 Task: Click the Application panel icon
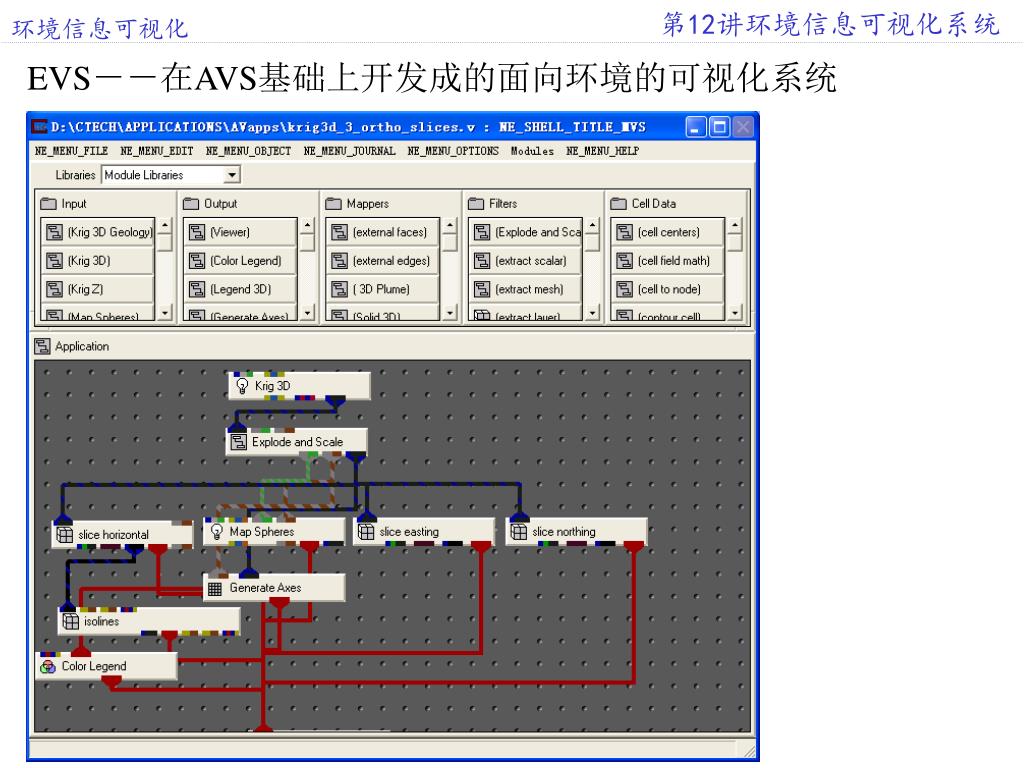[x=42, y=347]
